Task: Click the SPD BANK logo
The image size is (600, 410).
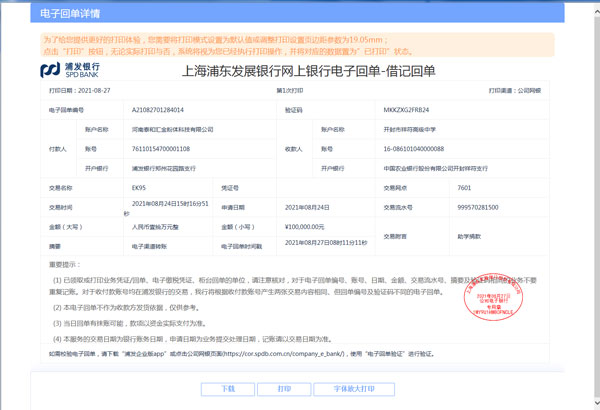Action: [x=70, y=70]
